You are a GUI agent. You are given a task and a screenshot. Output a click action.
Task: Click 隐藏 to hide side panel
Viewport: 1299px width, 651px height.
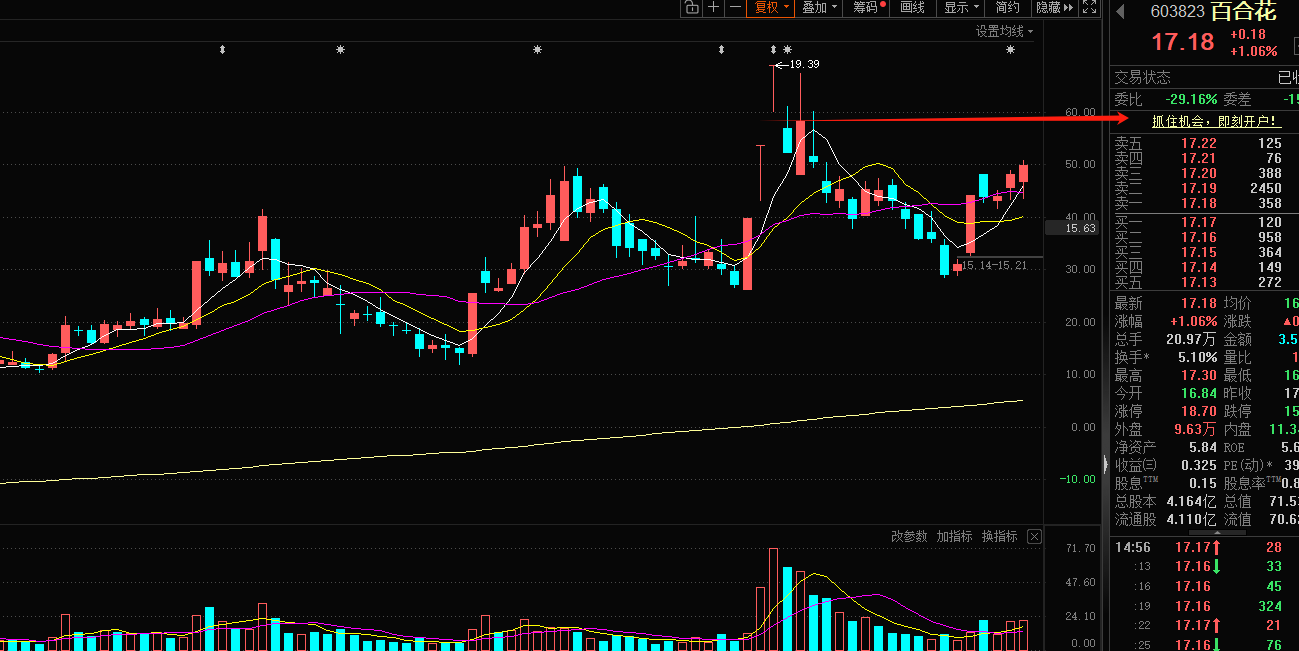pos(1054,8)
